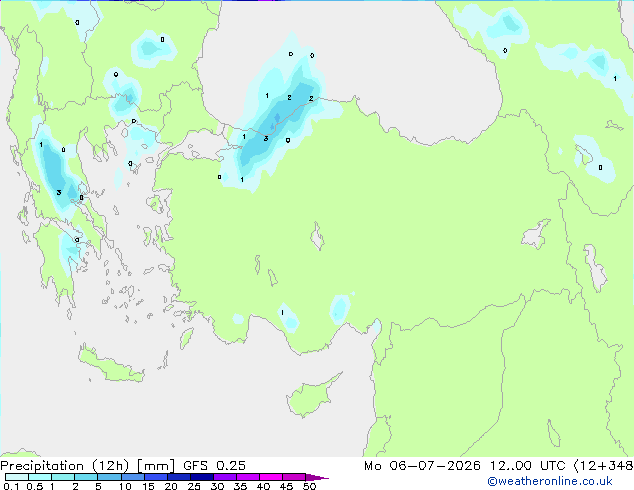The image size is (634, 490).
Task: Click the legend scale label '0.5'
Action: pyautogui.click(x=35, y=486)
